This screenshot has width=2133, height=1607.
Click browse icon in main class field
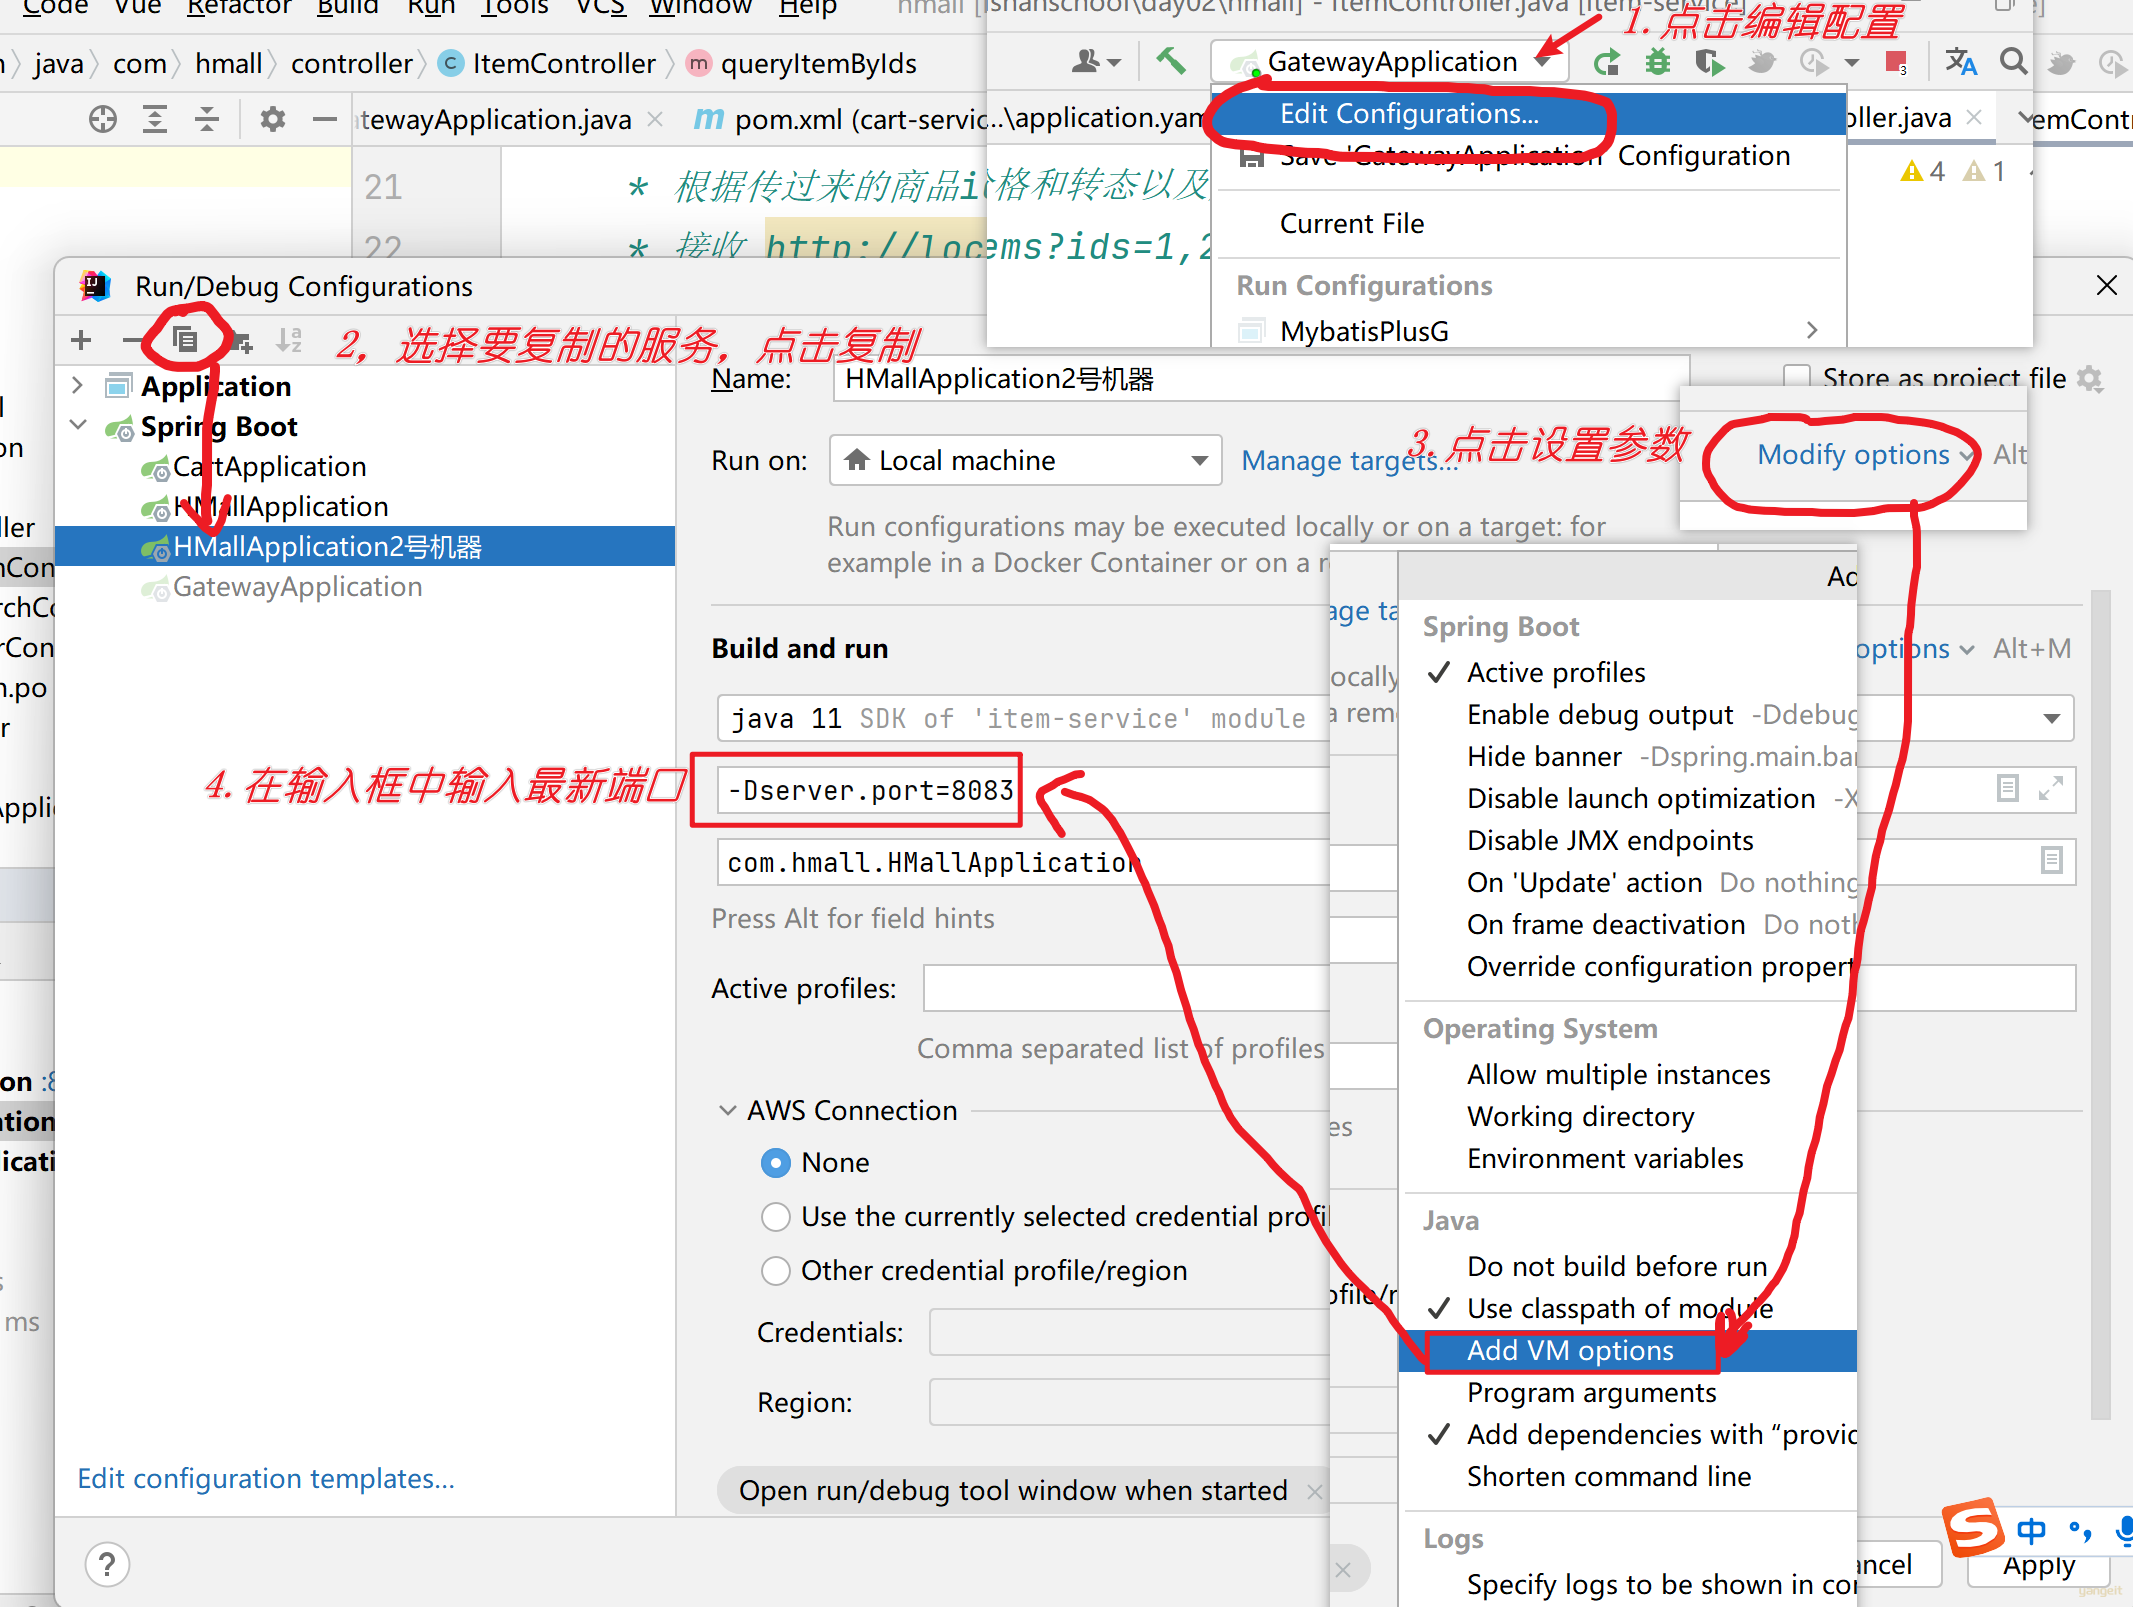[x=2051, y=861]
